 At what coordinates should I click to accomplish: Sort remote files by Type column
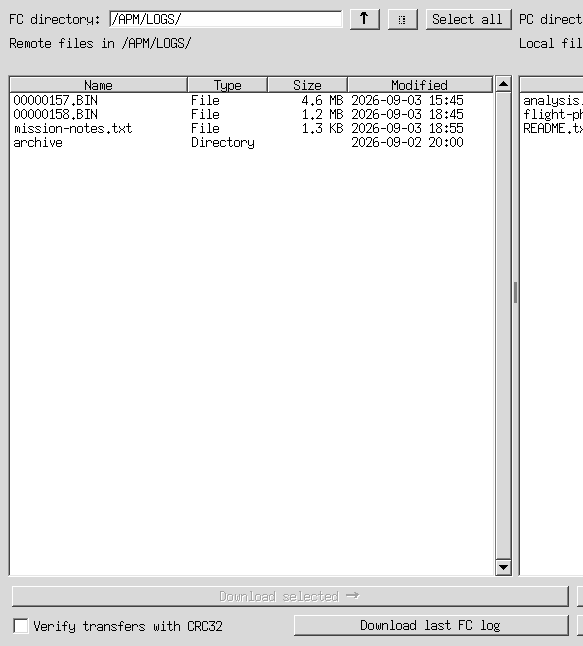227,85
